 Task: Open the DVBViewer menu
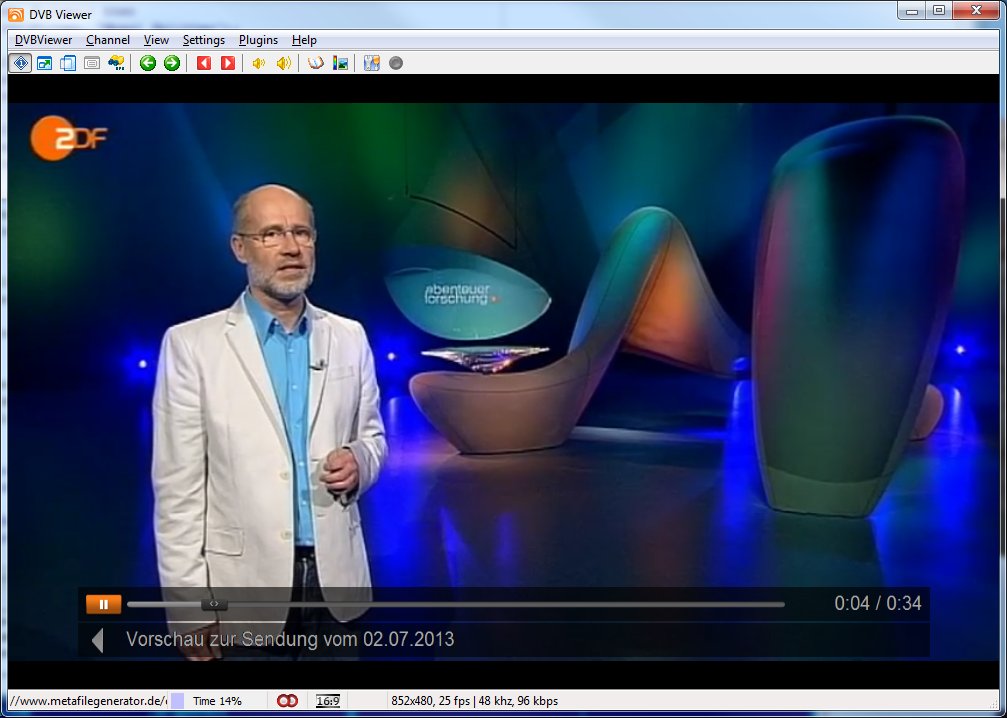43,40
